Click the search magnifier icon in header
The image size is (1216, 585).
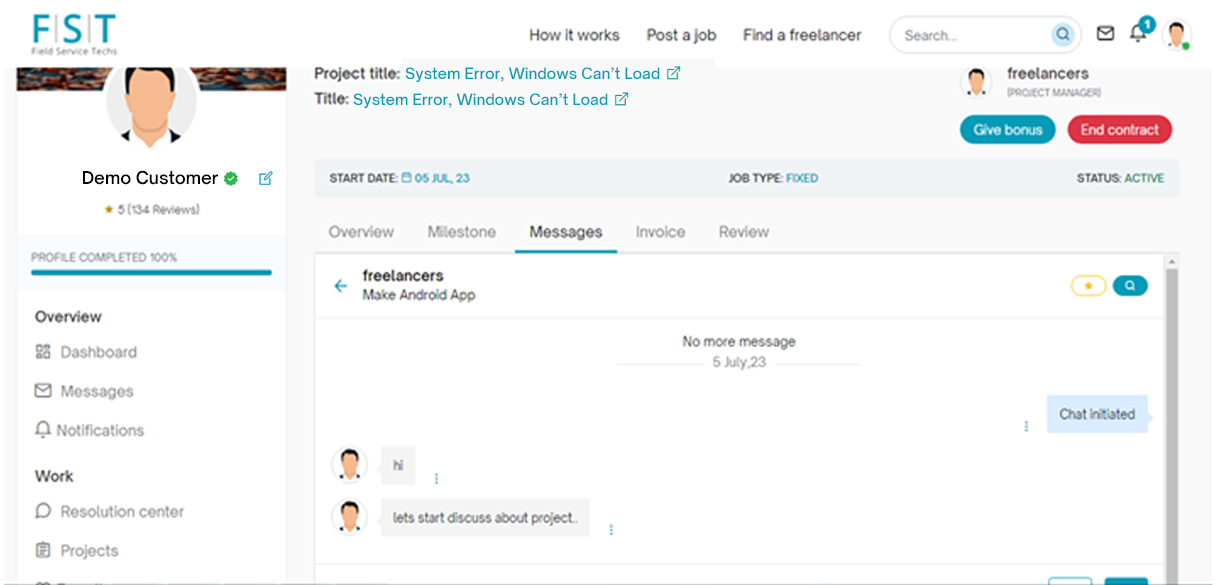1062,35
